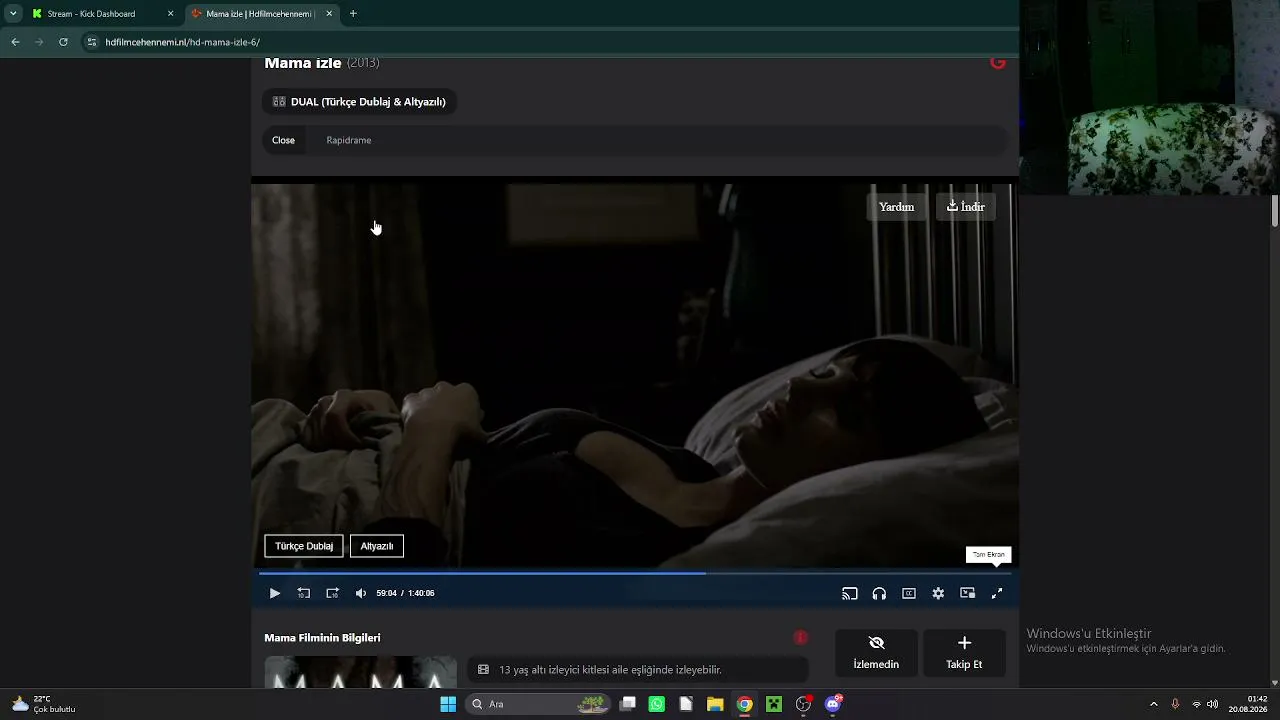1280x720 pixels.
Task: Open the Yardım help button
Action: pos(896,207)
